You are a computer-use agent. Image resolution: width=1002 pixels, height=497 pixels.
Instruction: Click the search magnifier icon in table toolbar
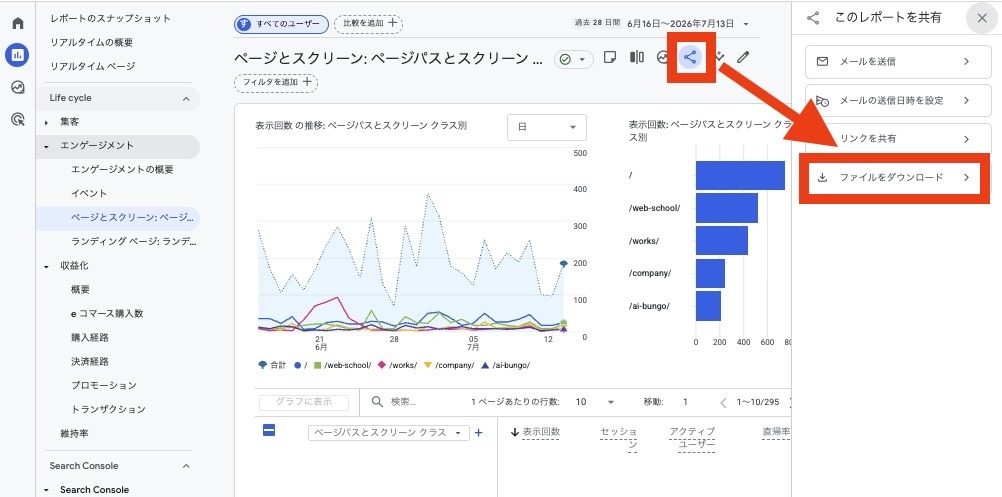tap(378, 402)
